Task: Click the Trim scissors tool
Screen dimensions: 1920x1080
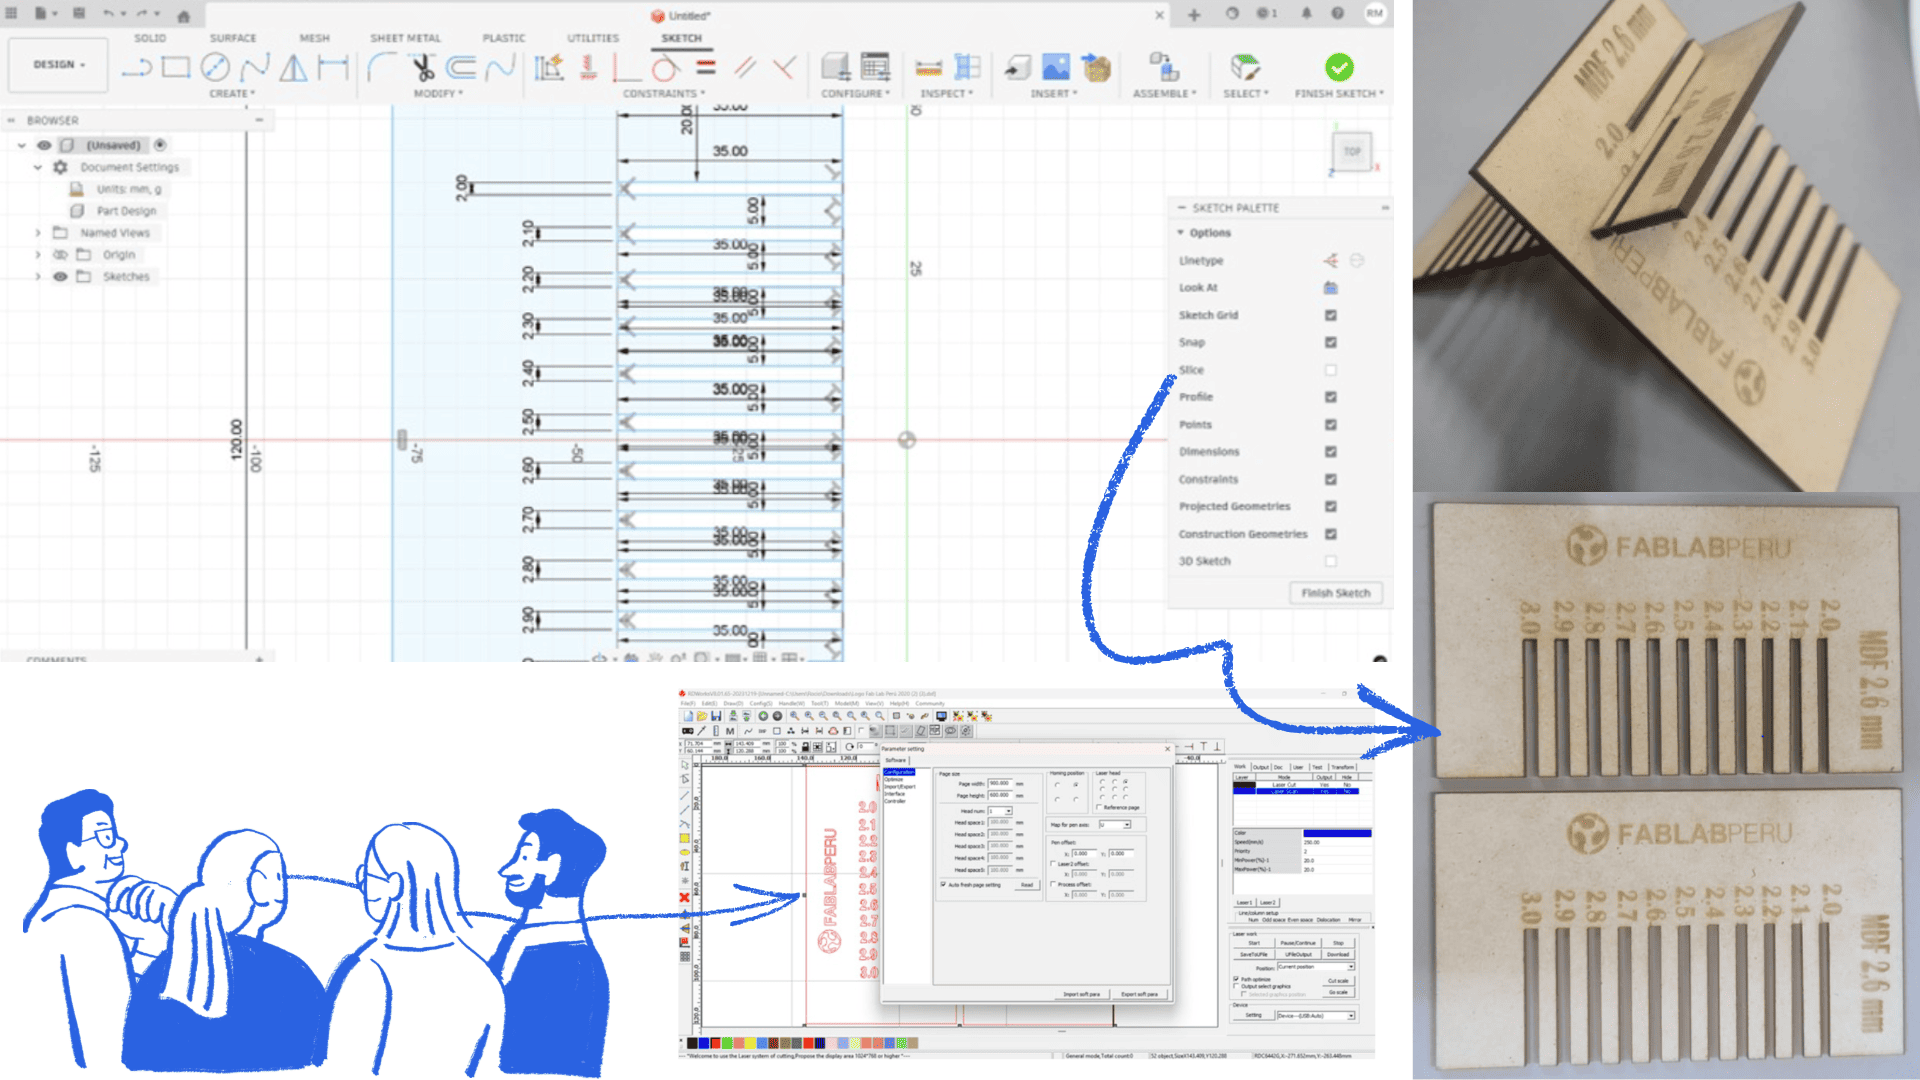Action: (423, 67)
